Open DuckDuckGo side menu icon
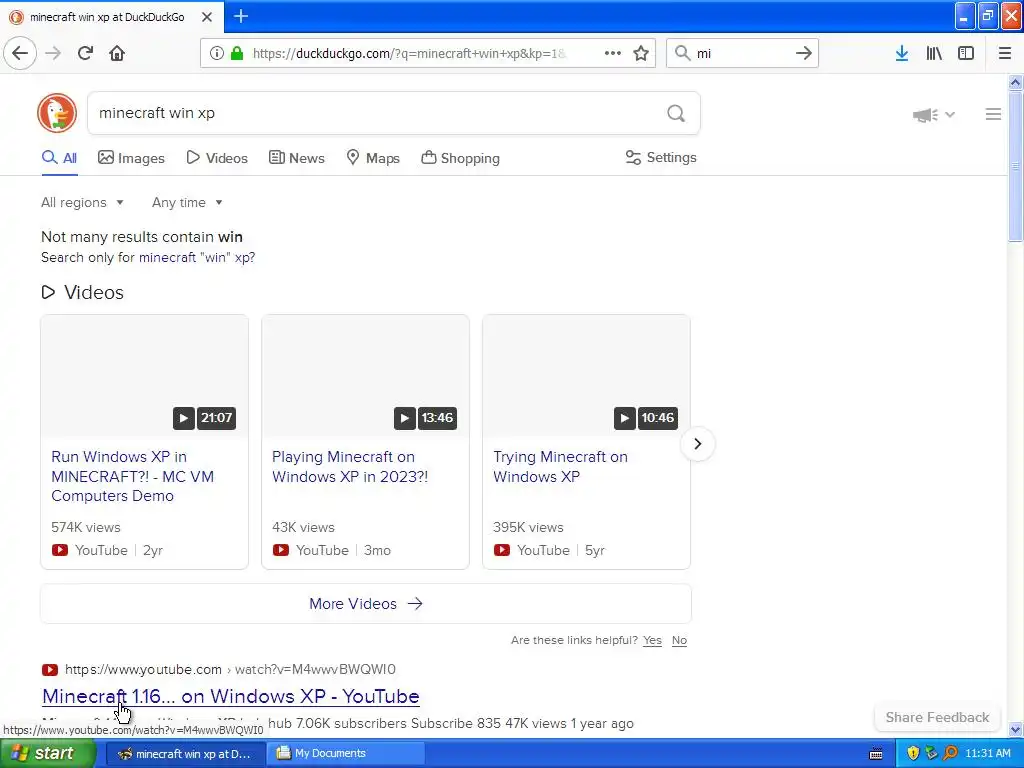The width and height of the screenshot is (1024, 768). [x=993, y=114]
